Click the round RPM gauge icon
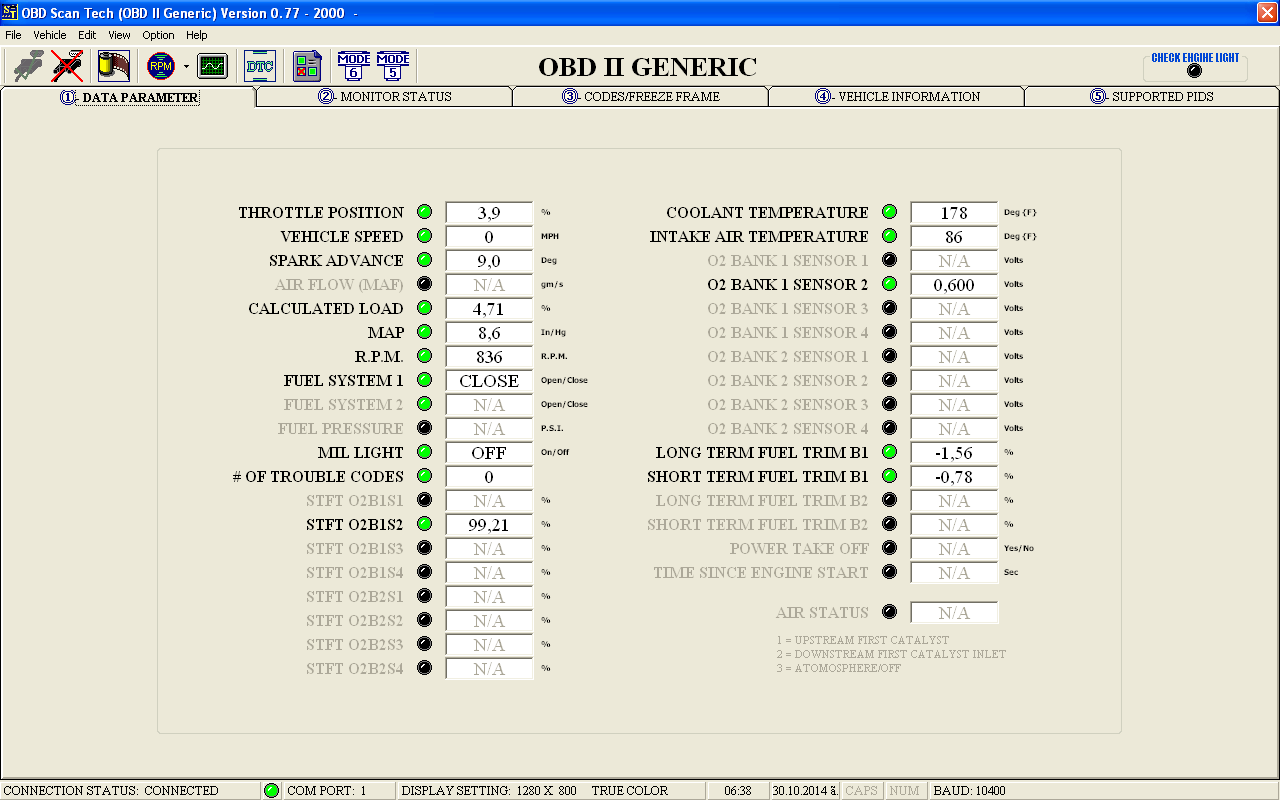This screenshot has height=800, width=1280. click(x=160, y=67)
